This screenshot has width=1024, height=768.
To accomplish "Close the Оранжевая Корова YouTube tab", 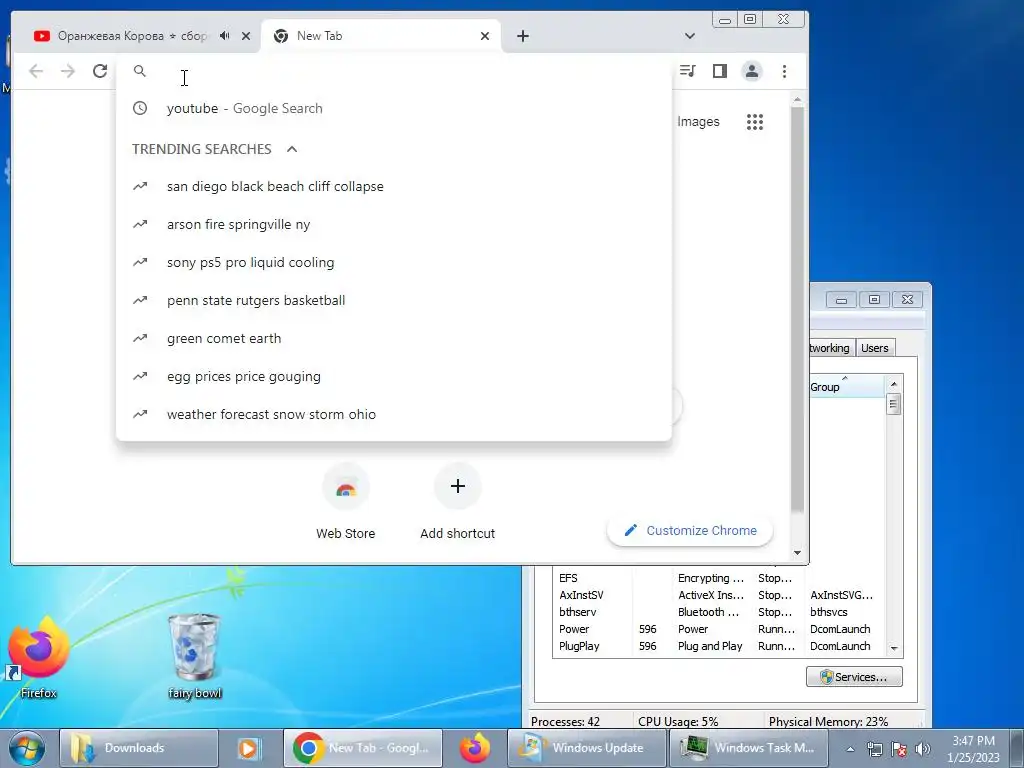I will 246,36.
